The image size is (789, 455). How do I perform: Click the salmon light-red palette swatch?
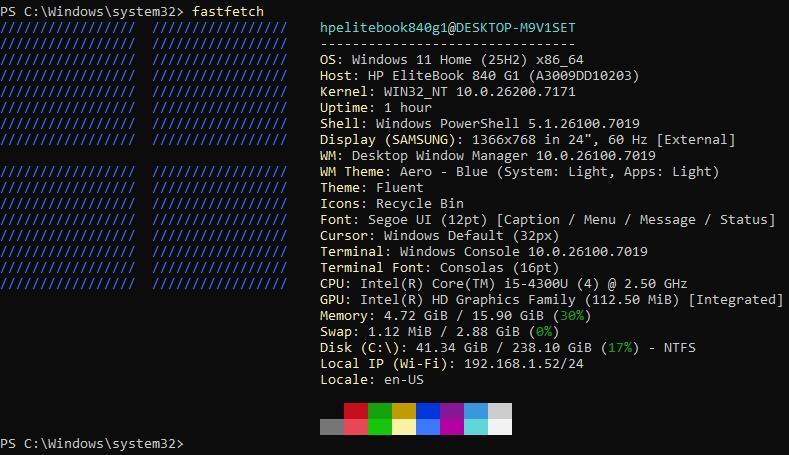click(x=356, y=427)
